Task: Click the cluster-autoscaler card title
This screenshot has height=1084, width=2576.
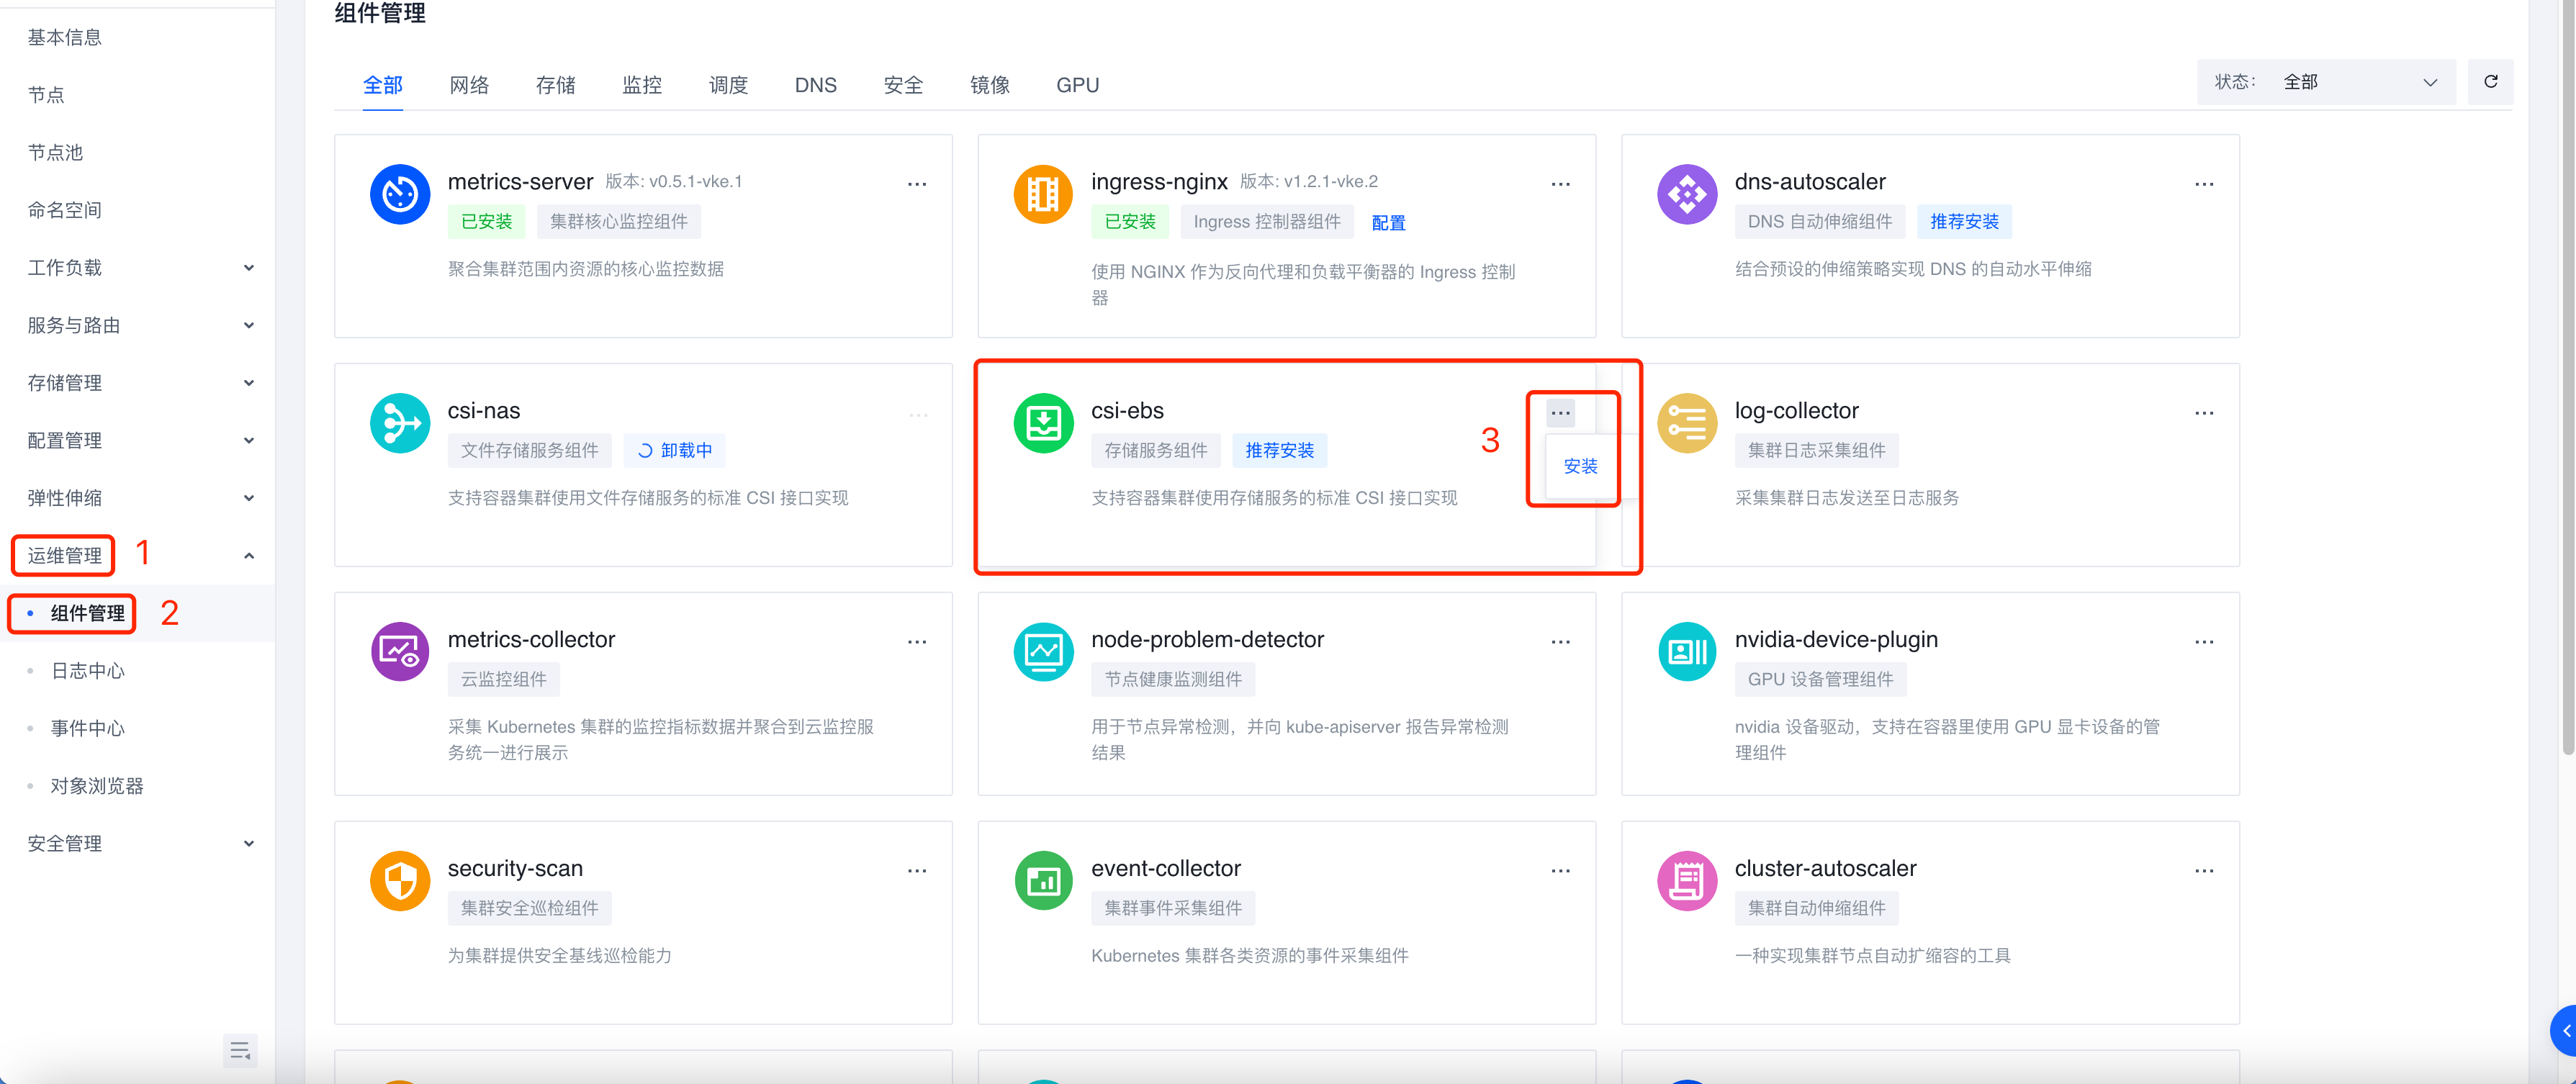Action: click(1825, 868)
